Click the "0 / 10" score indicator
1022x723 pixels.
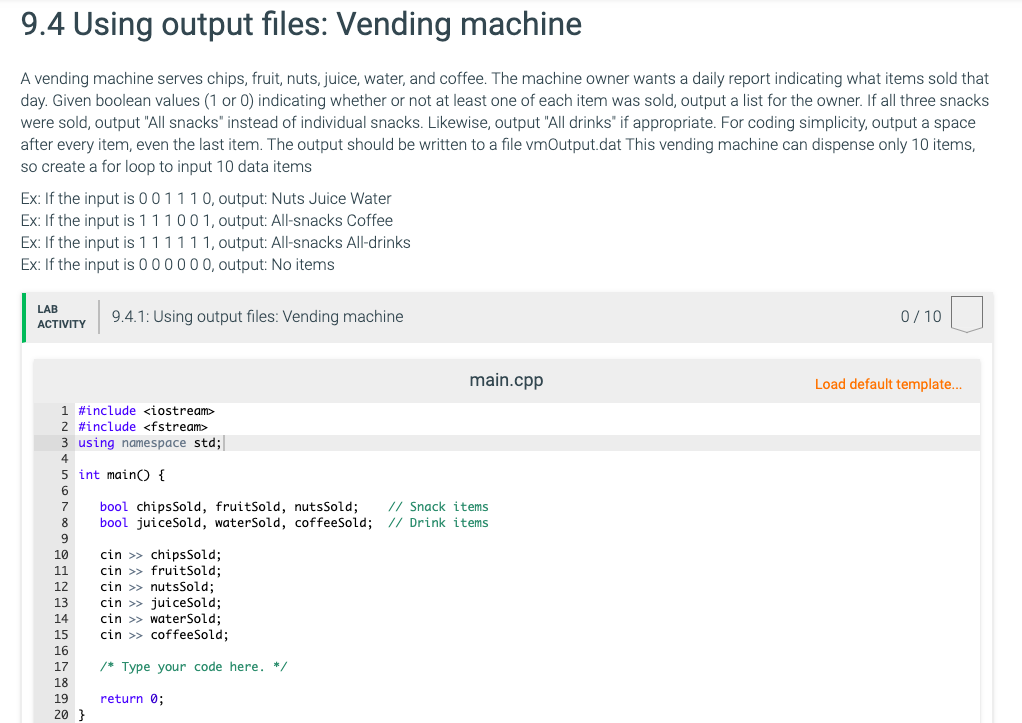(921, 316)
